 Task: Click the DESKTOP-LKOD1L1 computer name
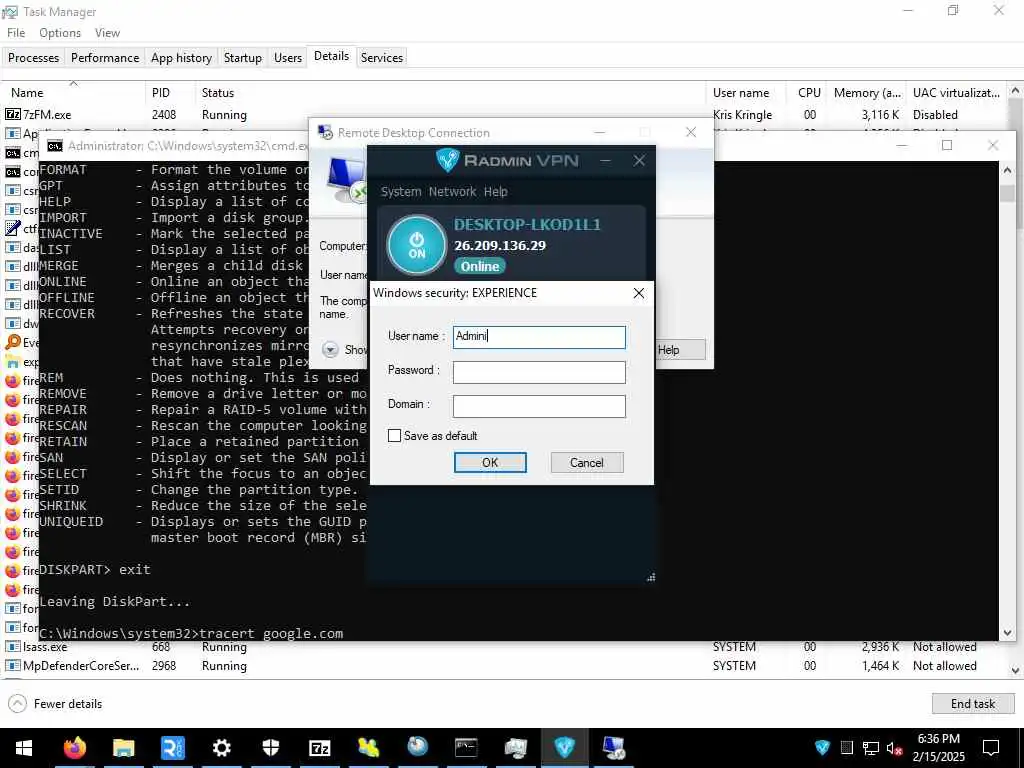coord(527,225)
